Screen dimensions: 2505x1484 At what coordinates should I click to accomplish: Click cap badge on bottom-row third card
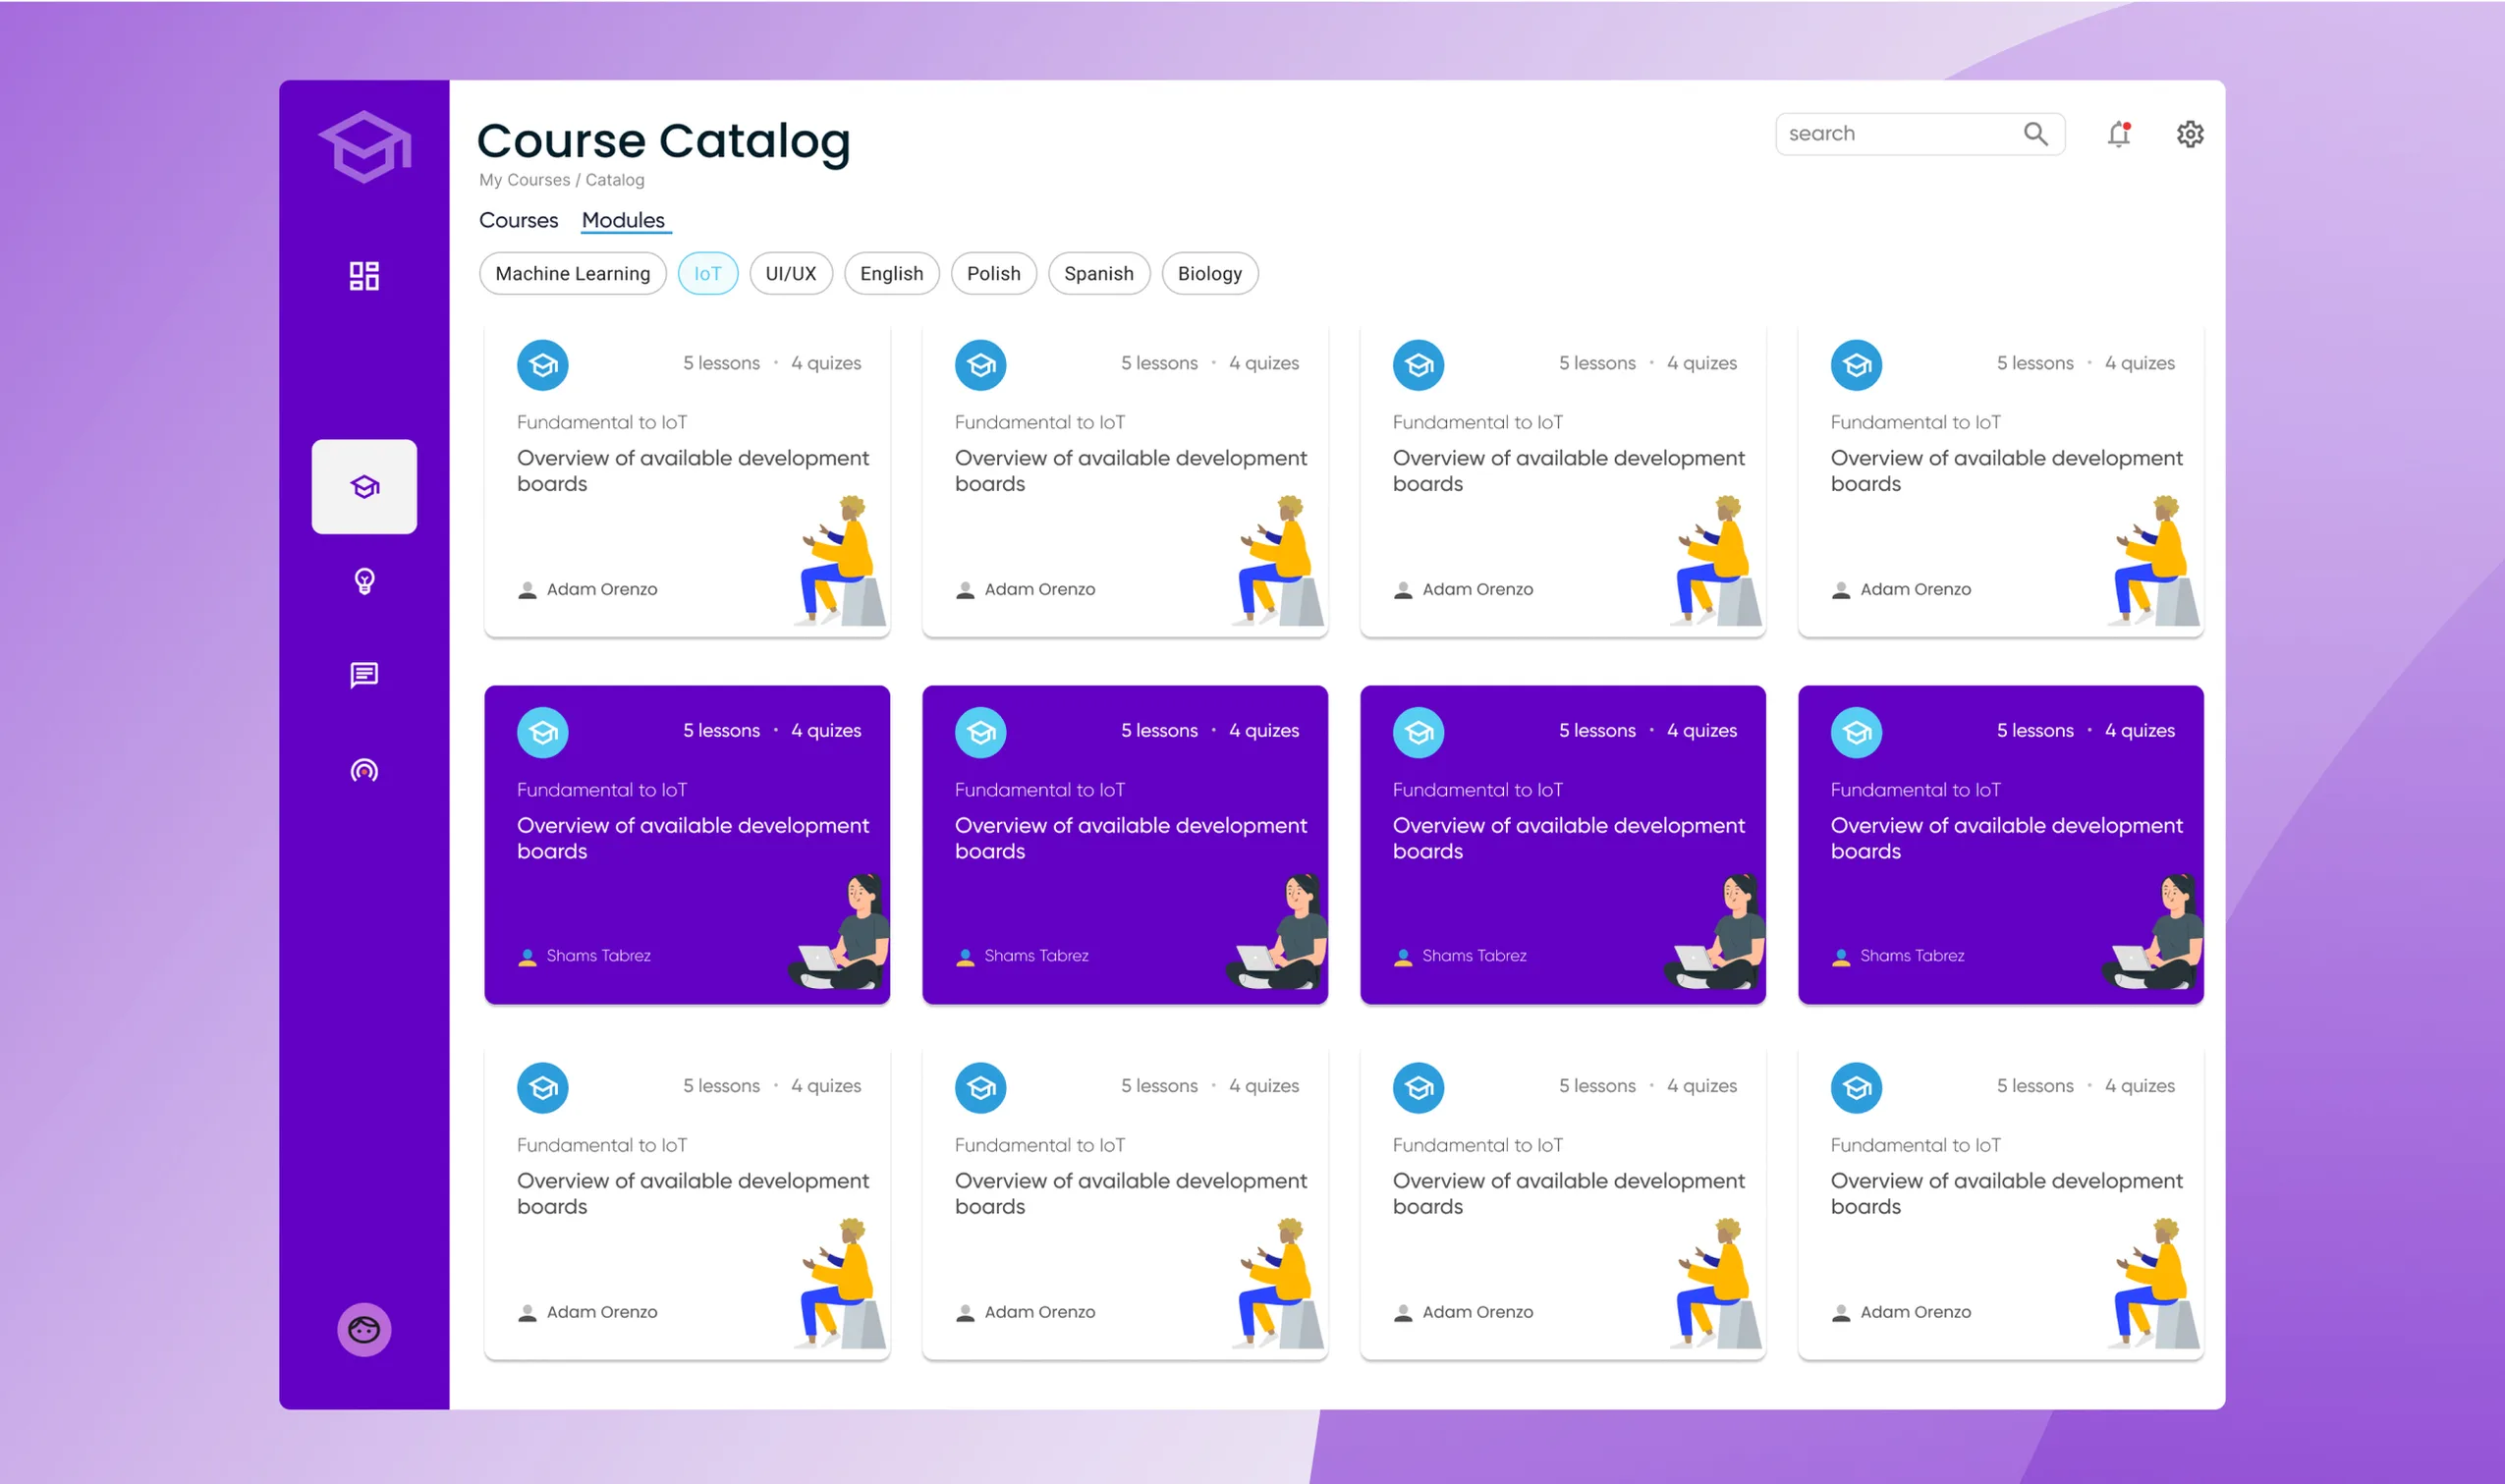tap(1418, 1088)
